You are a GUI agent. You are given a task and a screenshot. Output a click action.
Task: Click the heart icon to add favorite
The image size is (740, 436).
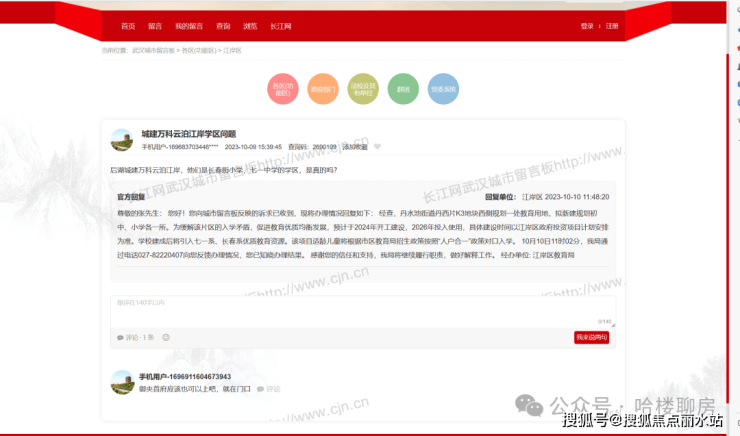[x=377, y=147]
